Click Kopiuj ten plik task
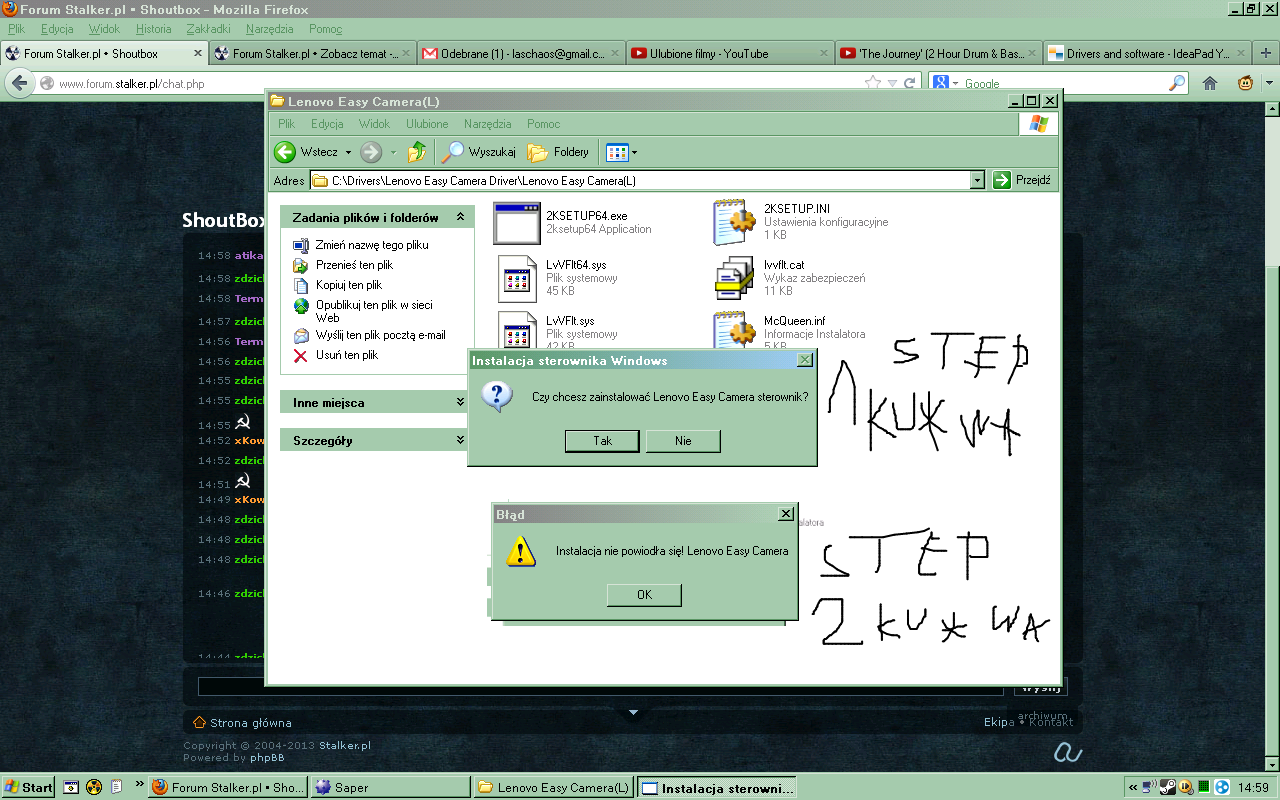 point(349,285)
